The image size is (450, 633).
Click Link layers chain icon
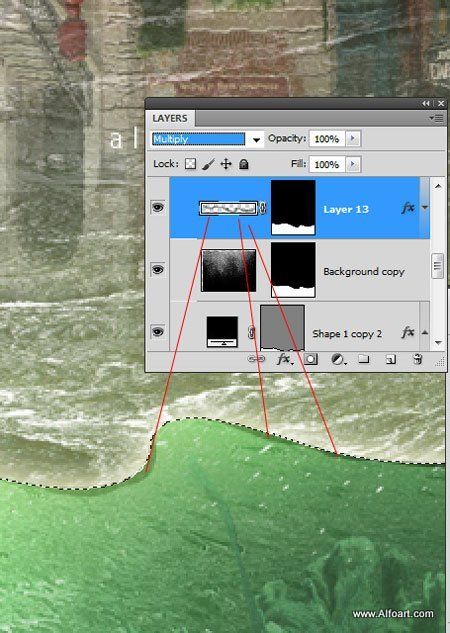coord(256,359)
